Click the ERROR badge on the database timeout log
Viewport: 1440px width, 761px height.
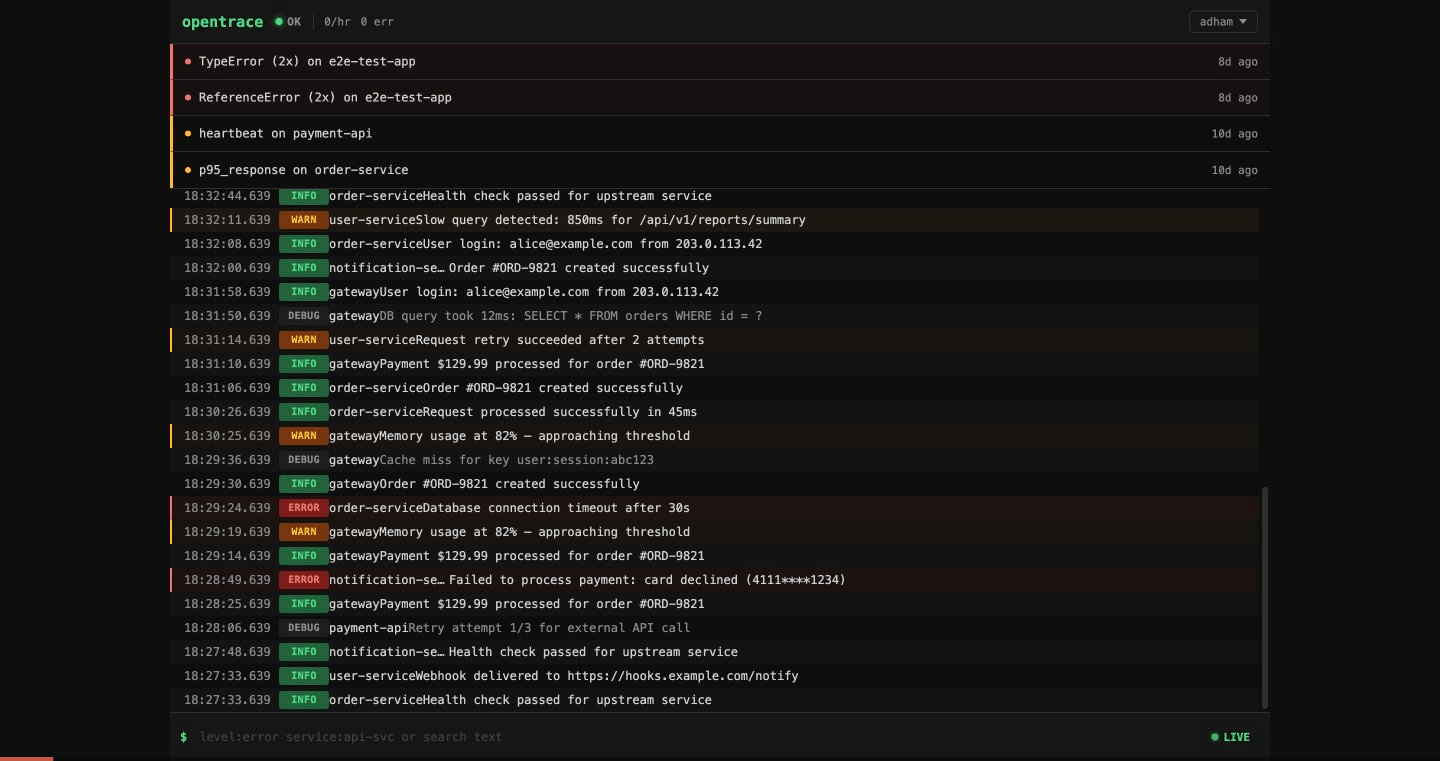[303, 507]
